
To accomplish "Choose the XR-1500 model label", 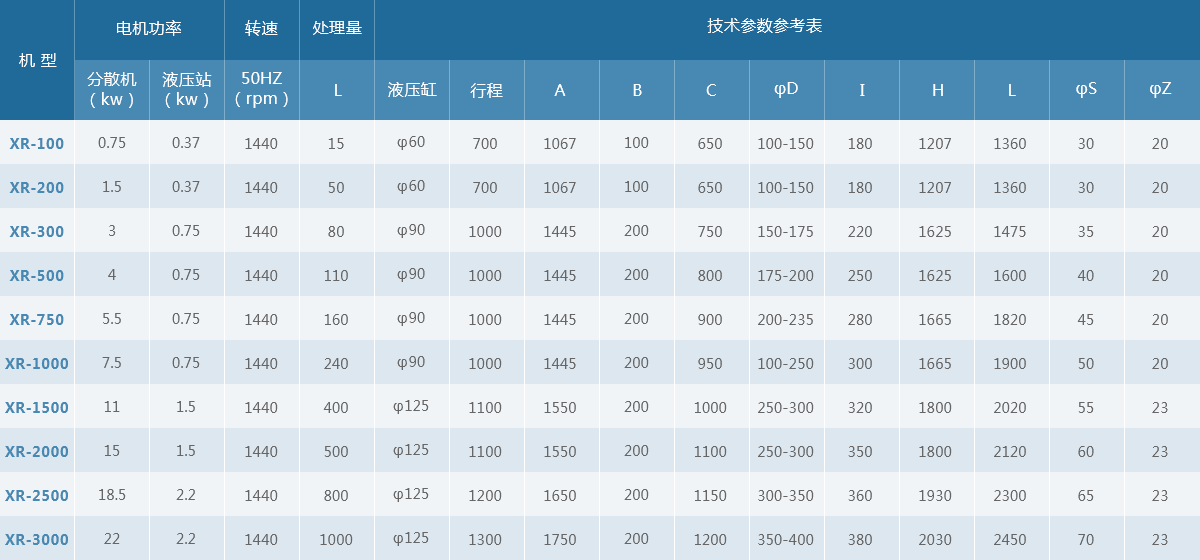I will pos(37,407).
